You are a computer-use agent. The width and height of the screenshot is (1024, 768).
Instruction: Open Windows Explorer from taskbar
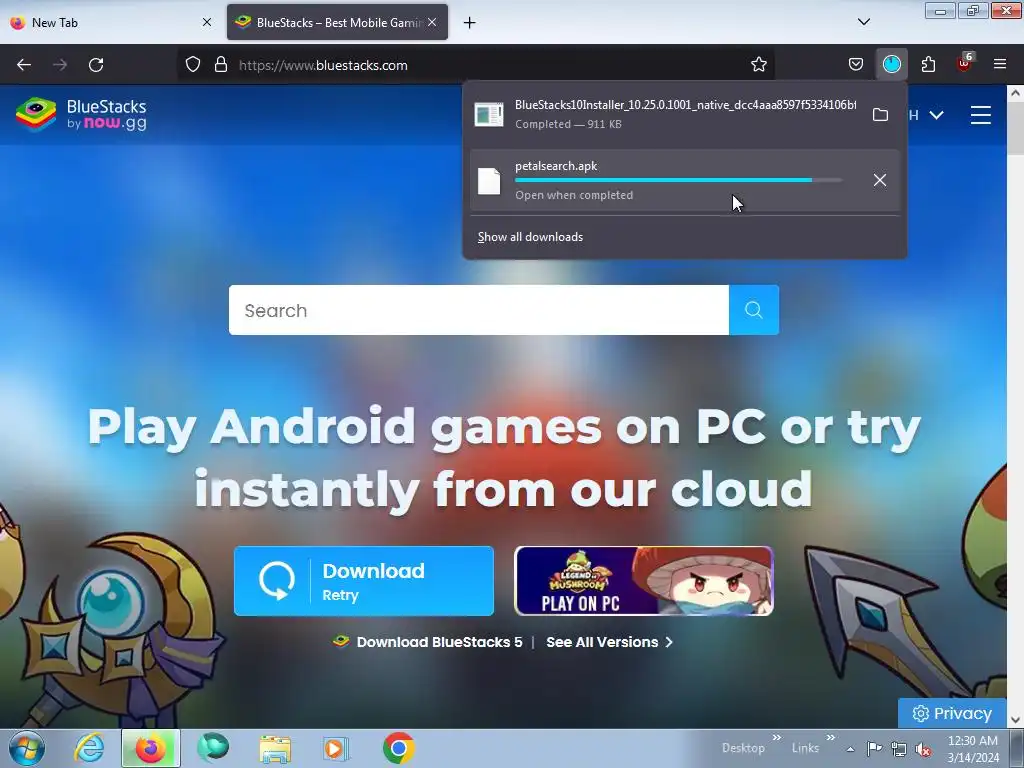tap(275, 748)
